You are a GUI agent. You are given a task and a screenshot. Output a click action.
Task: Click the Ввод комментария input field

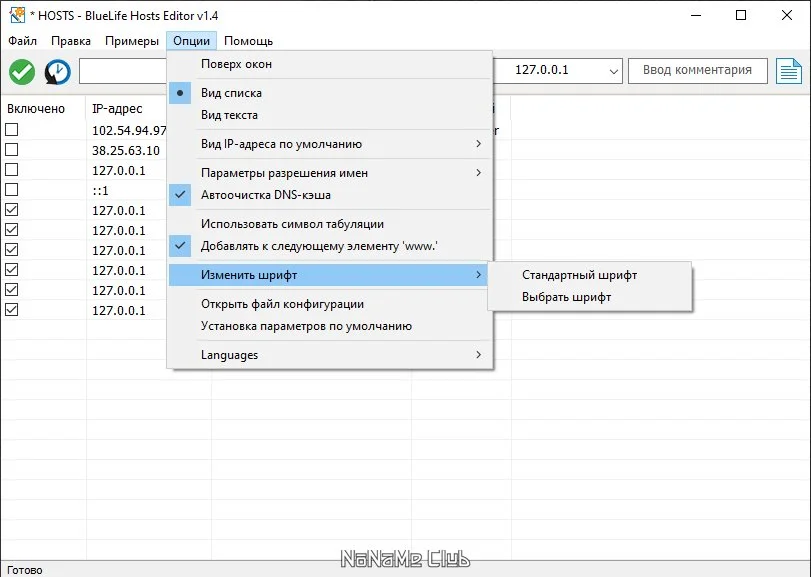[697, 71]
